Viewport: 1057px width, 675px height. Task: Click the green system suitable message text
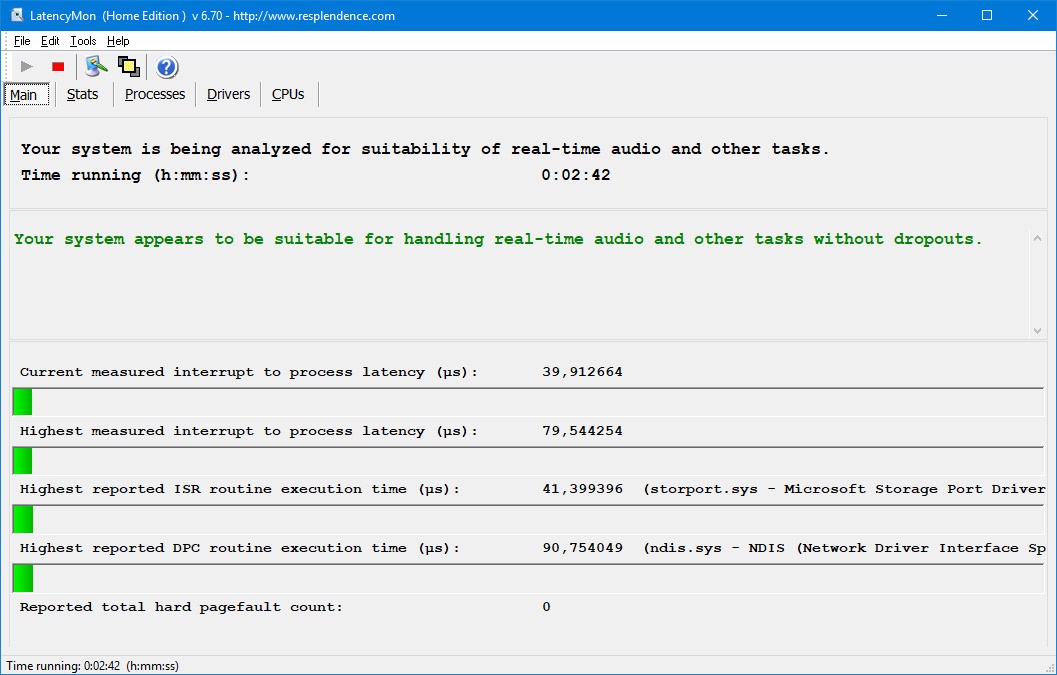pos(498,239)
